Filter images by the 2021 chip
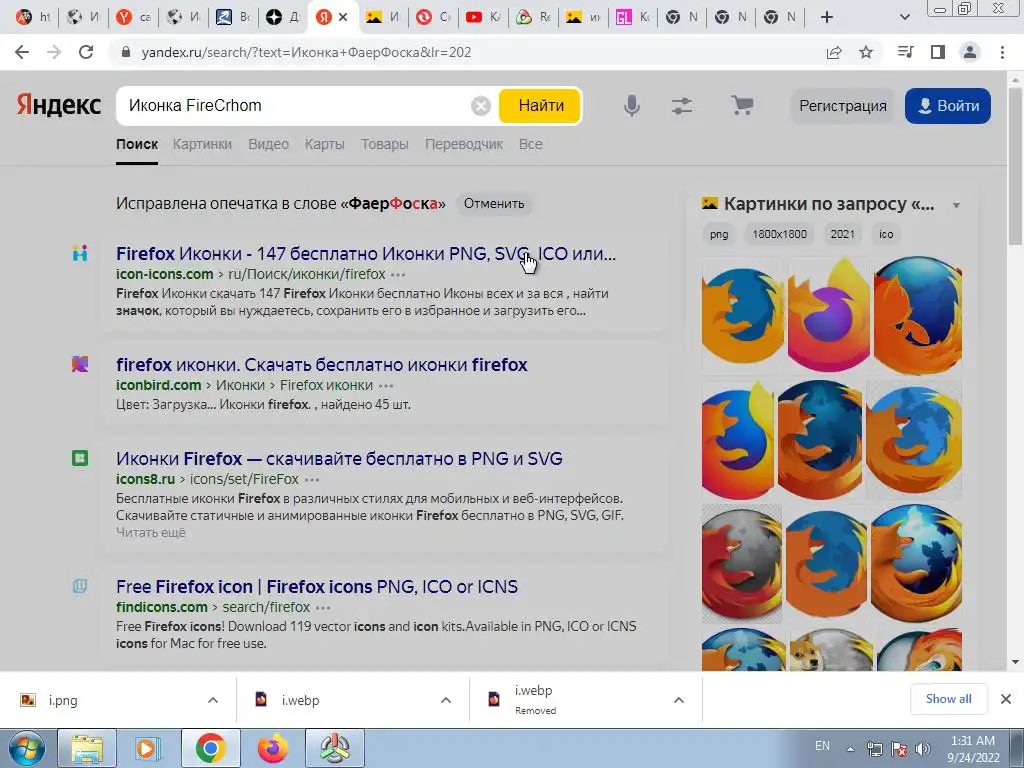The image size is (1024, 768). pyautogui.click(x=842, y=234)
